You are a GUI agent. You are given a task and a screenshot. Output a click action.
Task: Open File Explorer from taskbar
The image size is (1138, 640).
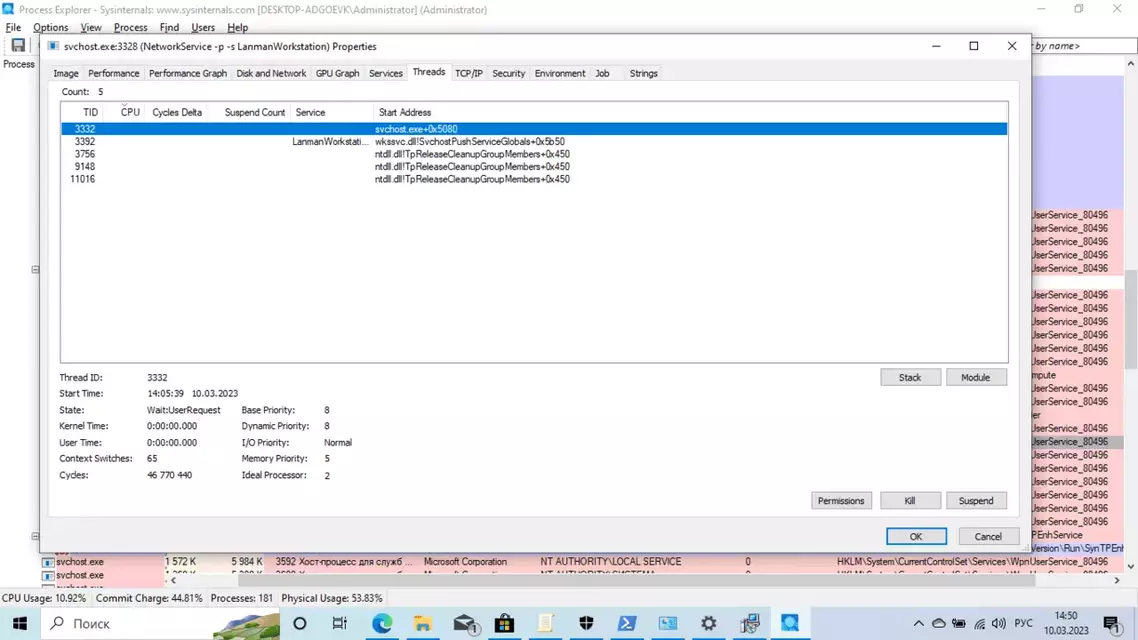tap(422, 623)
